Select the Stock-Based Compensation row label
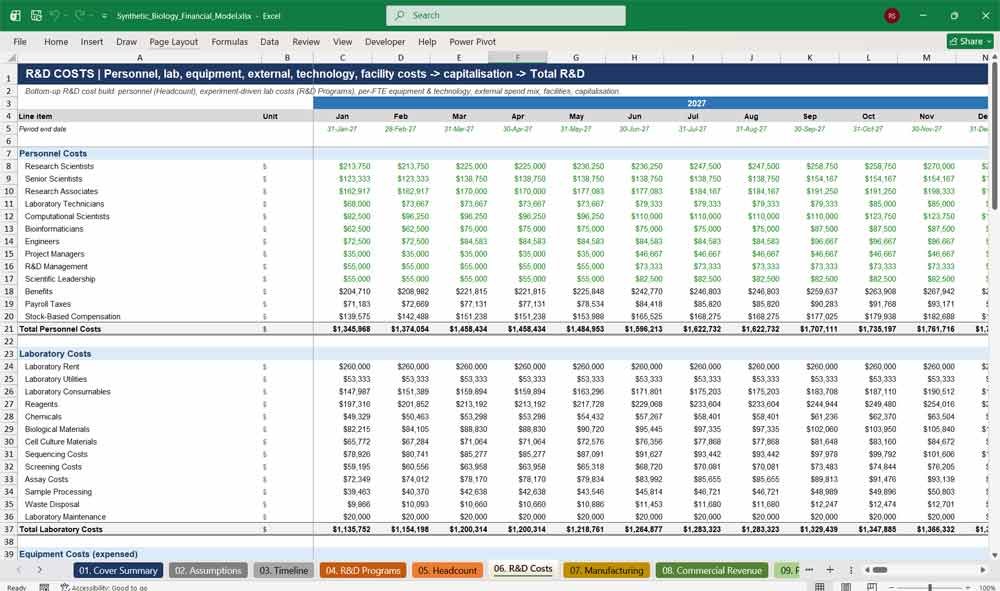 click(x=72, y=316)
